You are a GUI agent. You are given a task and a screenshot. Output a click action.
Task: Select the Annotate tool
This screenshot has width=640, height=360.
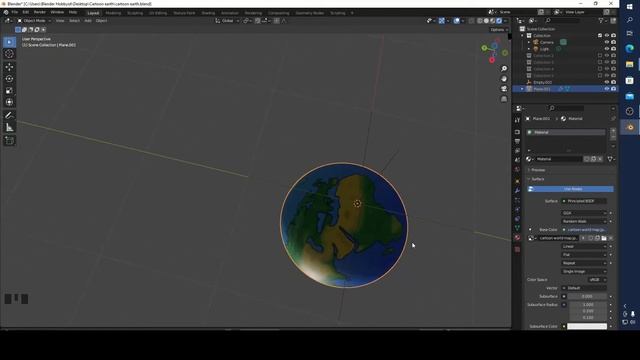9,116
